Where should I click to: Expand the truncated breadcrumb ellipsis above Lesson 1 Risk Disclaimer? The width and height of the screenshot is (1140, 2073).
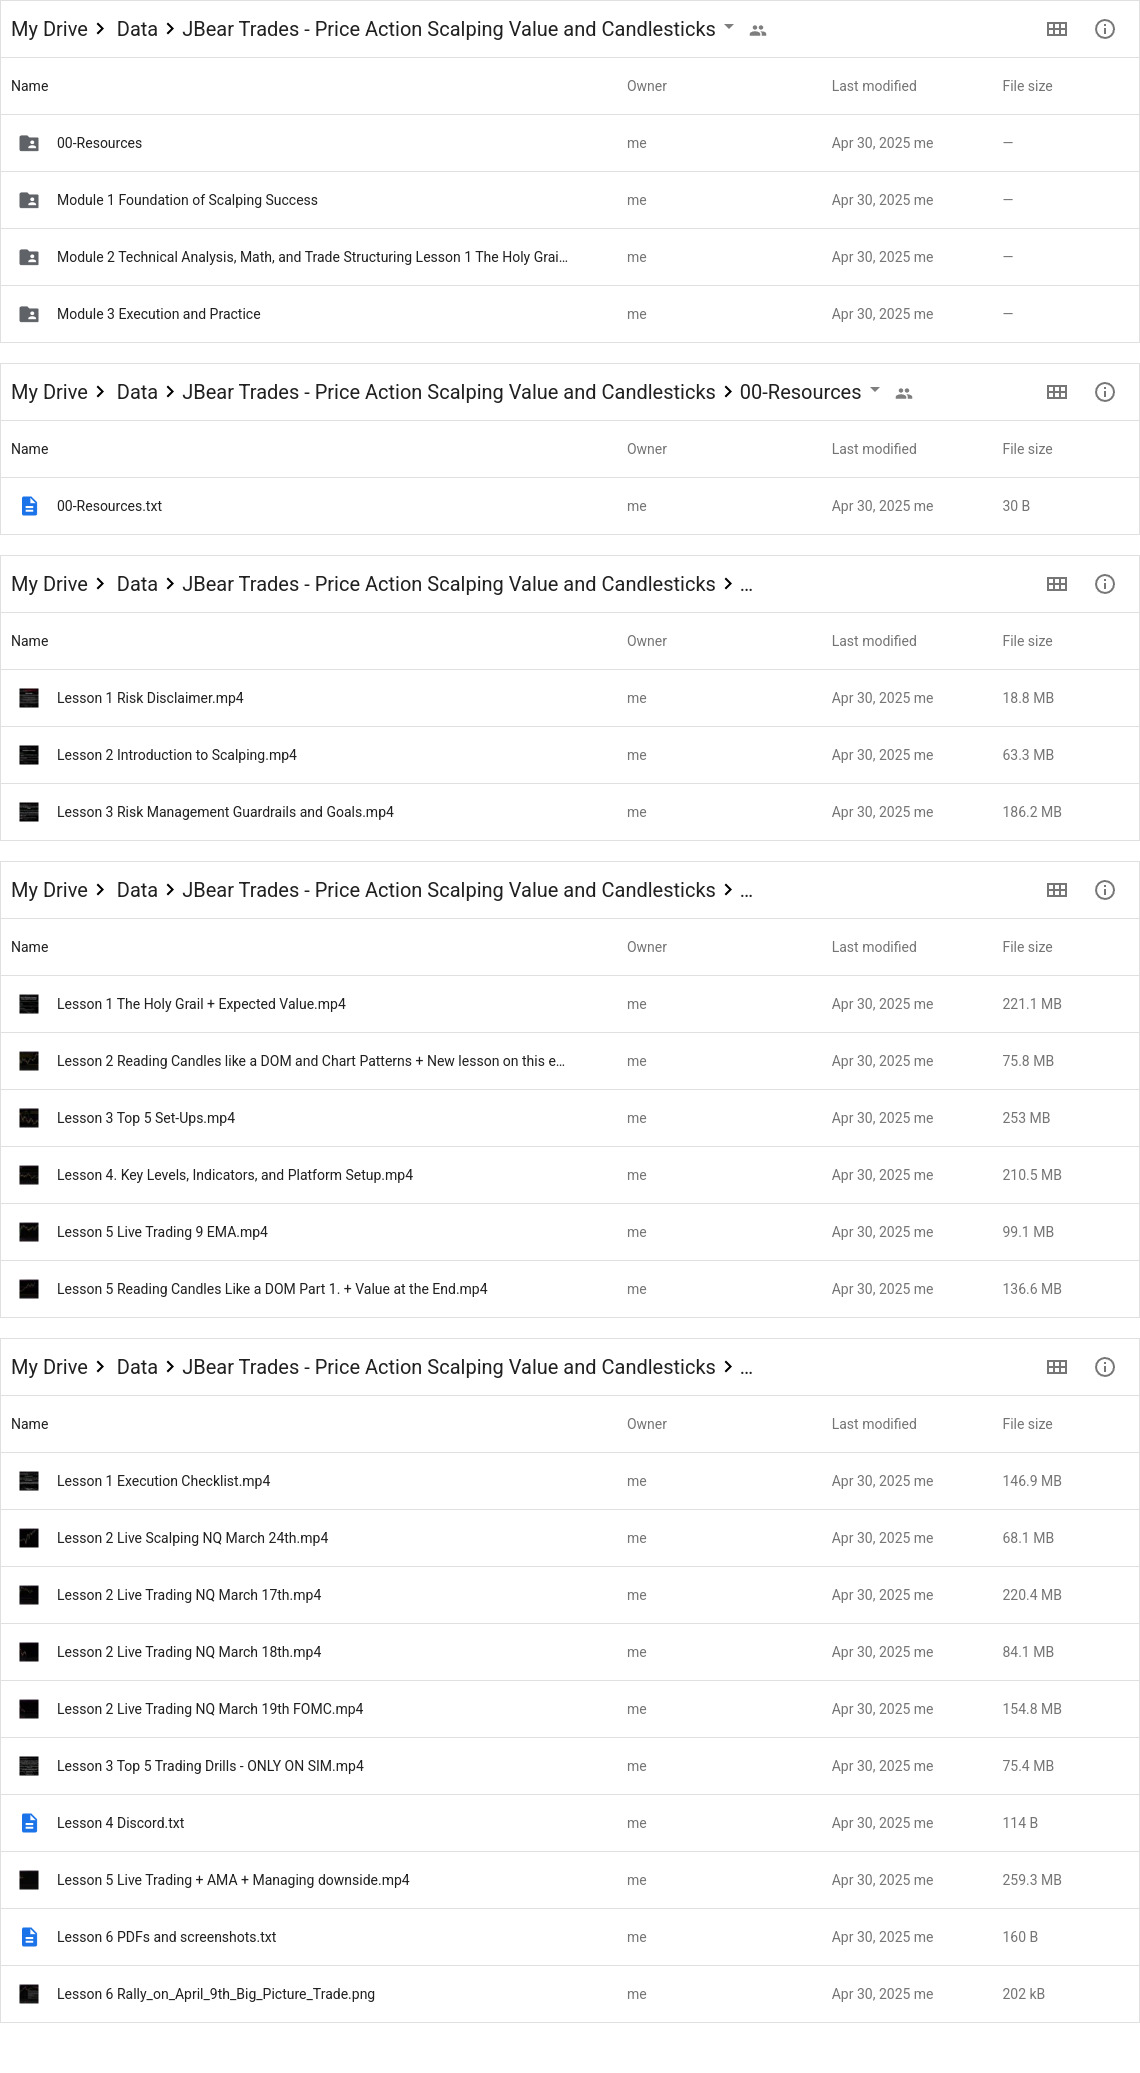tap(746, 585)
